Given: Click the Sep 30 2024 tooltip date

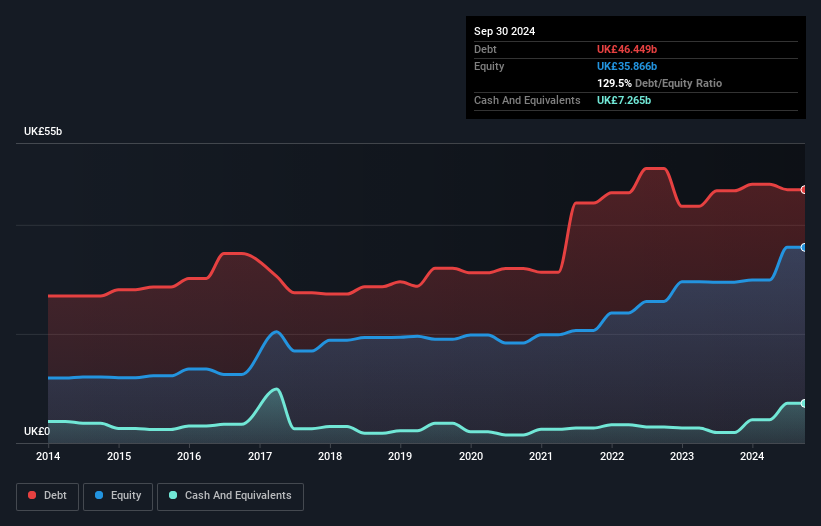Looking at the screenshot, I should tap(504, 31).
